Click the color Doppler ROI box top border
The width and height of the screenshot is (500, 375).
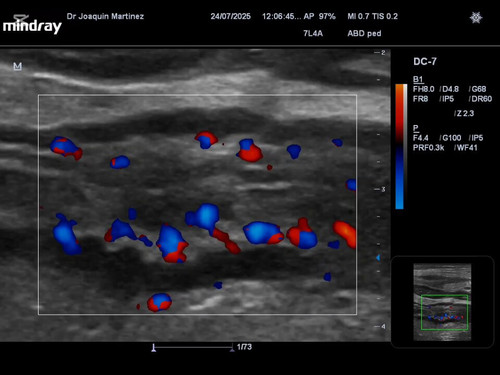click(x=198, y=95)
